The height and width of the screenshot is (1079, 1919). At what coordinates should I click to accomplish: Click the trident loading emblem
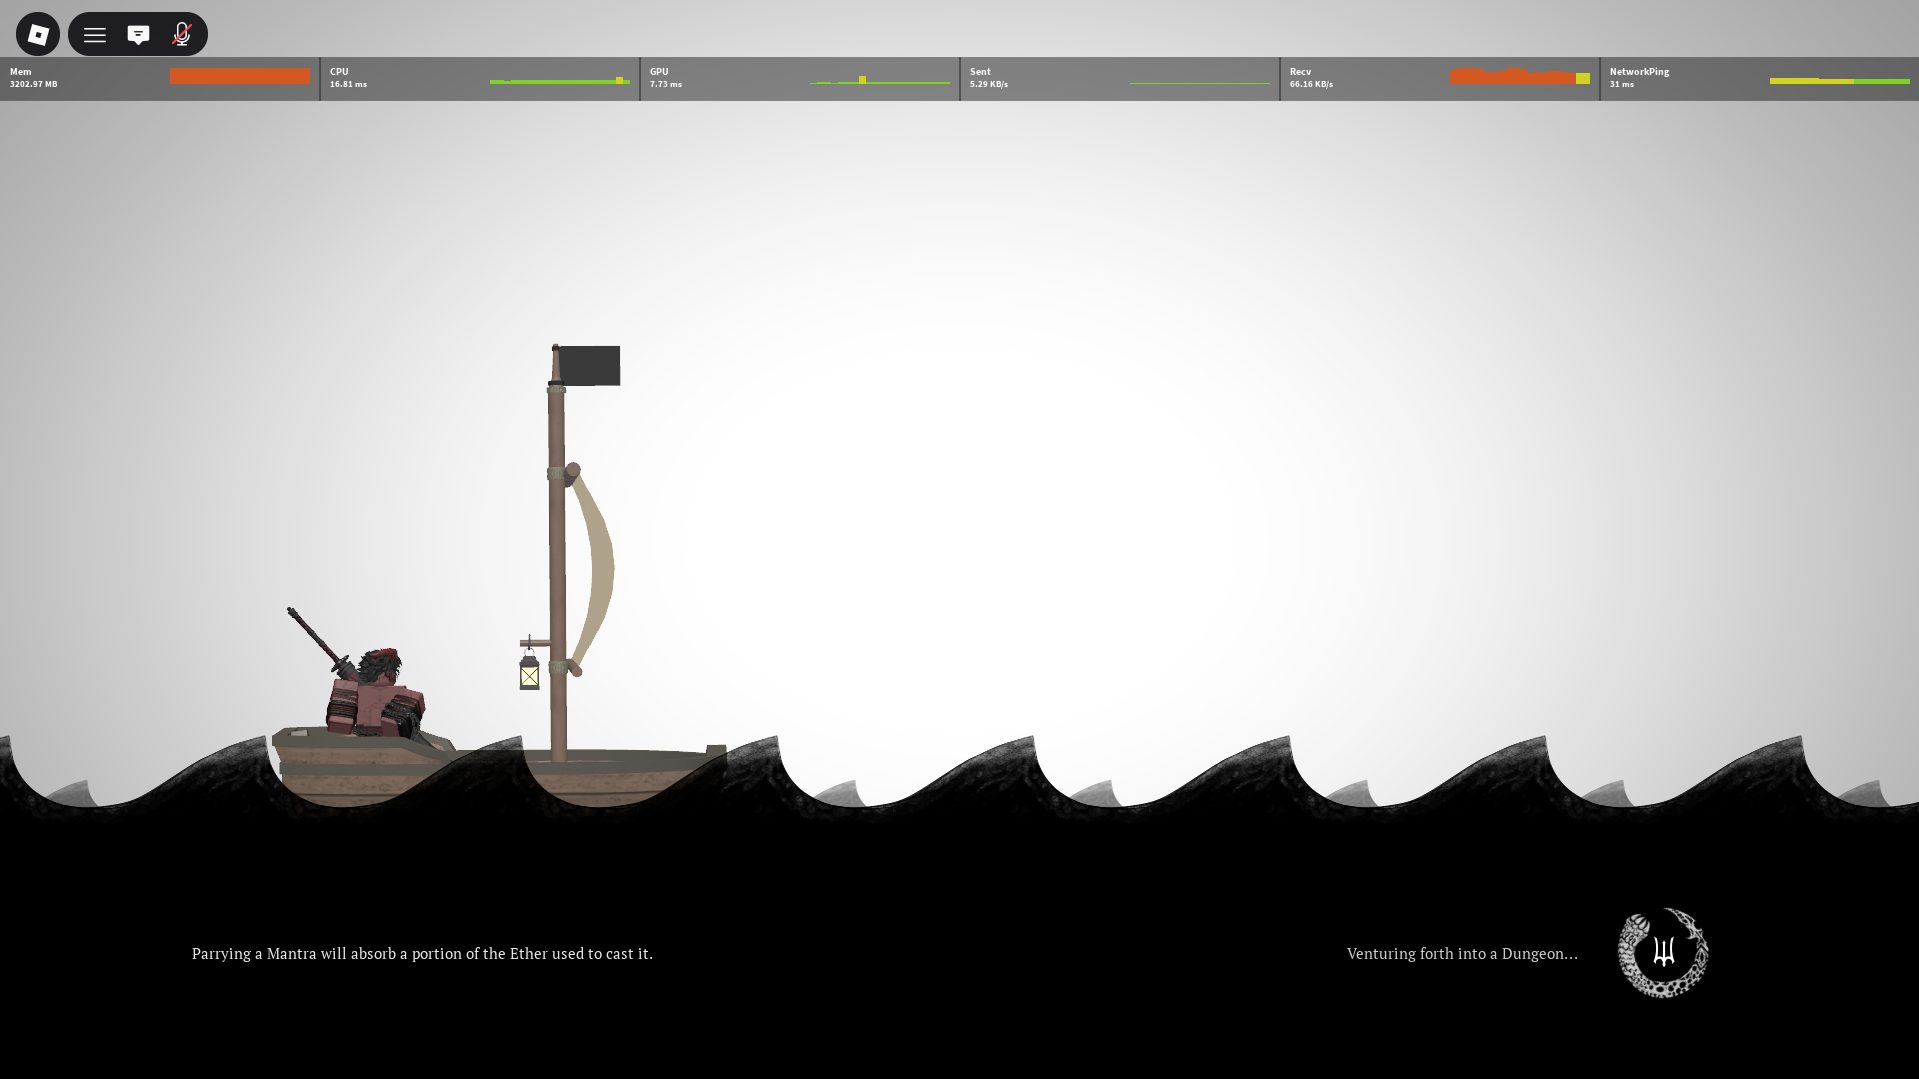coord(1663,952)
